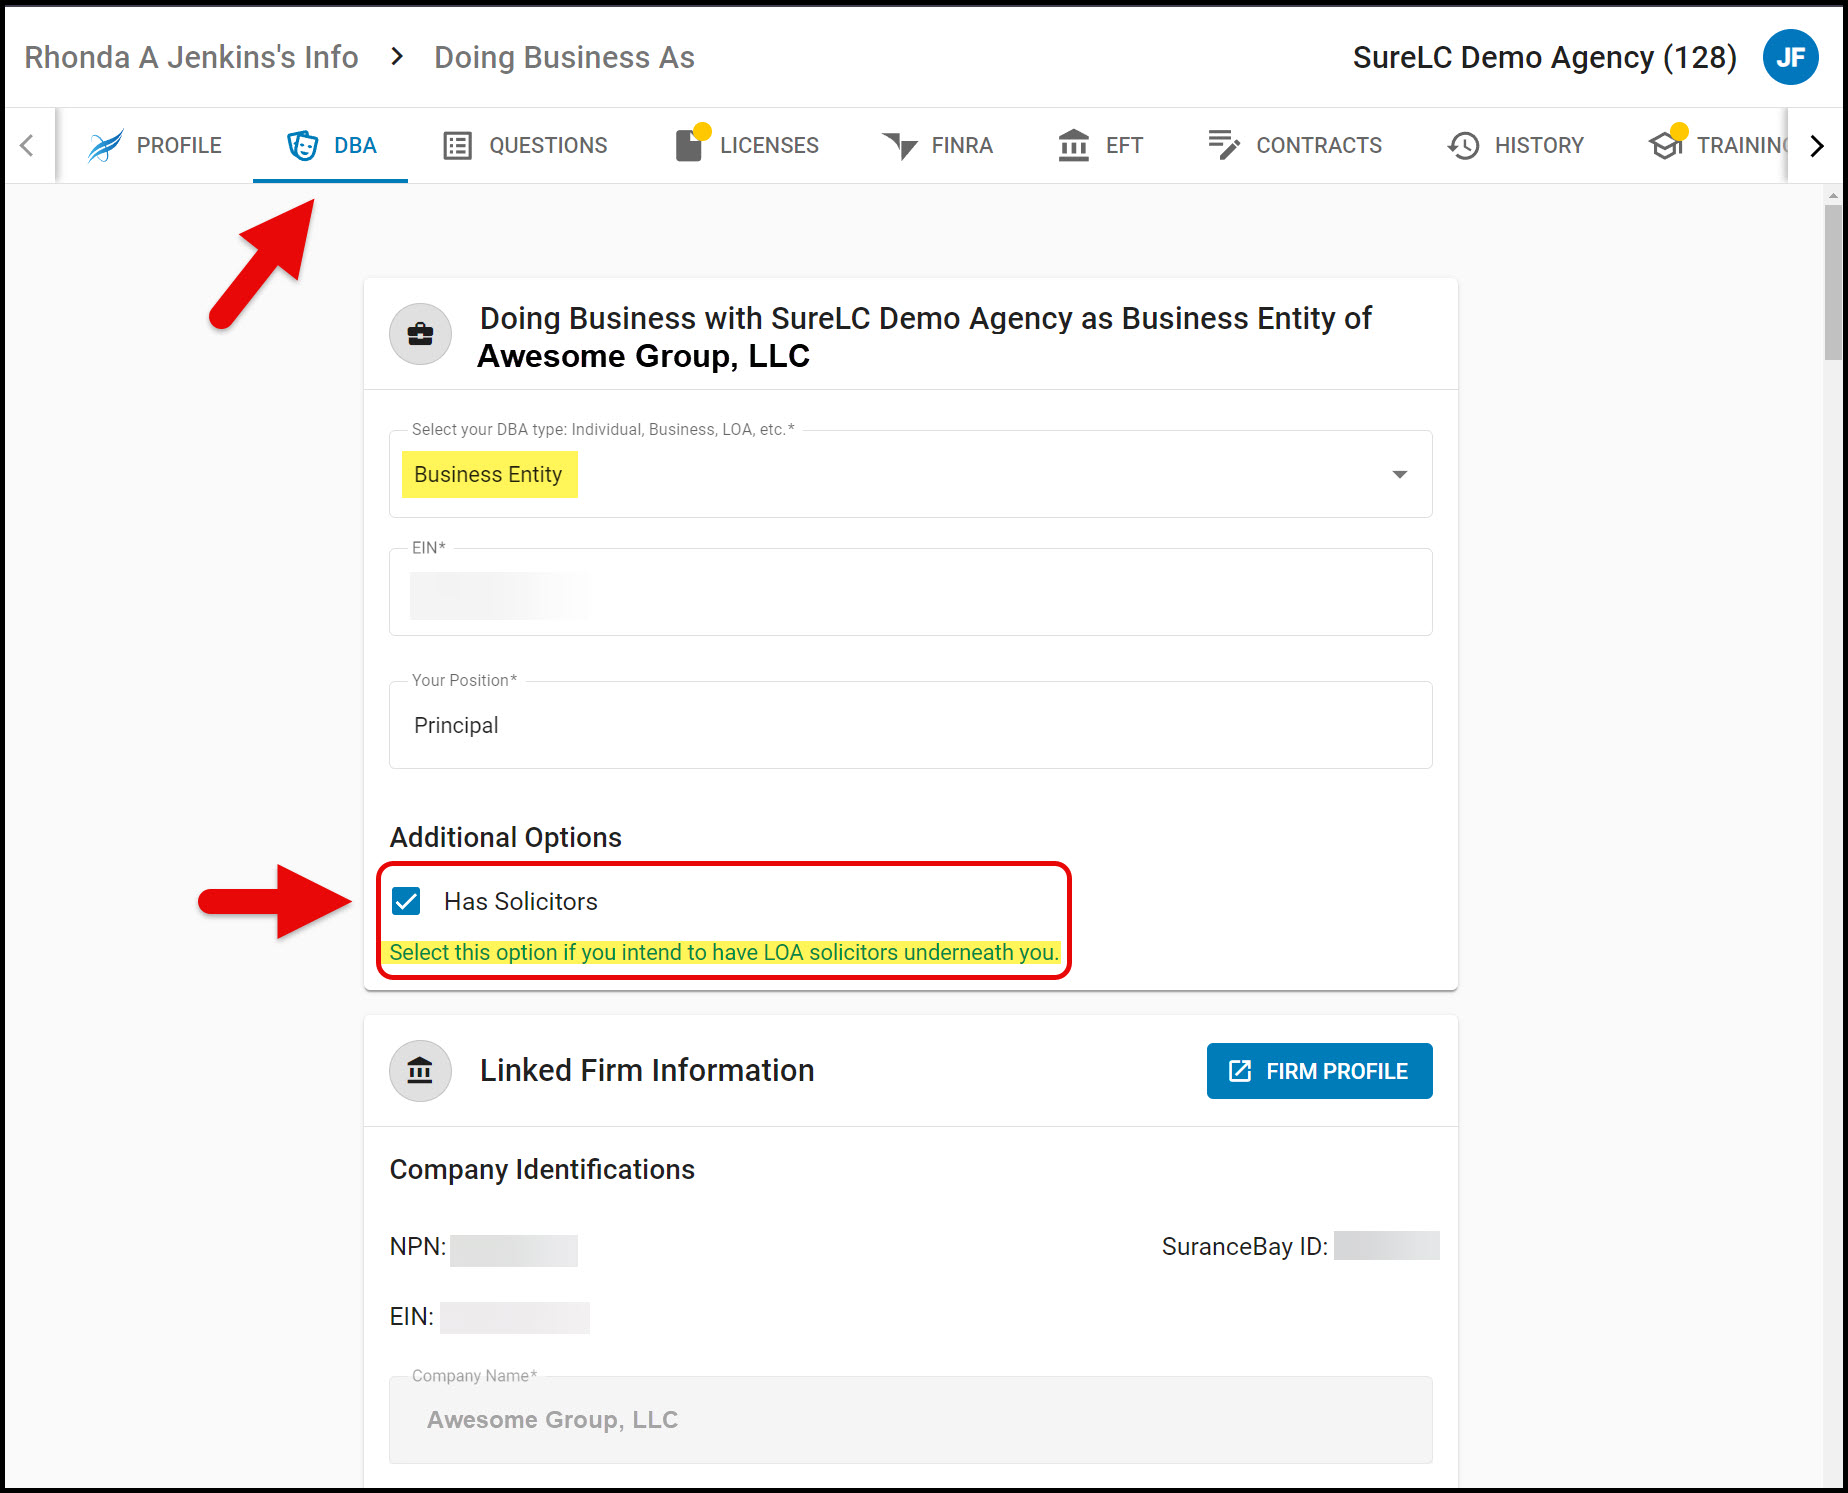Click the briefcase icon beside heading

[420, 334]
